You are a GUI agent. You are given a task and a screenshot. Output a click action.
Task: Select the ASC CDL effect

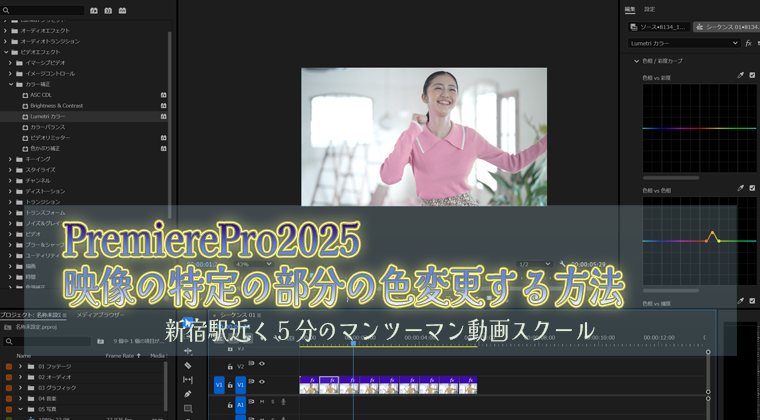point(41,95)
